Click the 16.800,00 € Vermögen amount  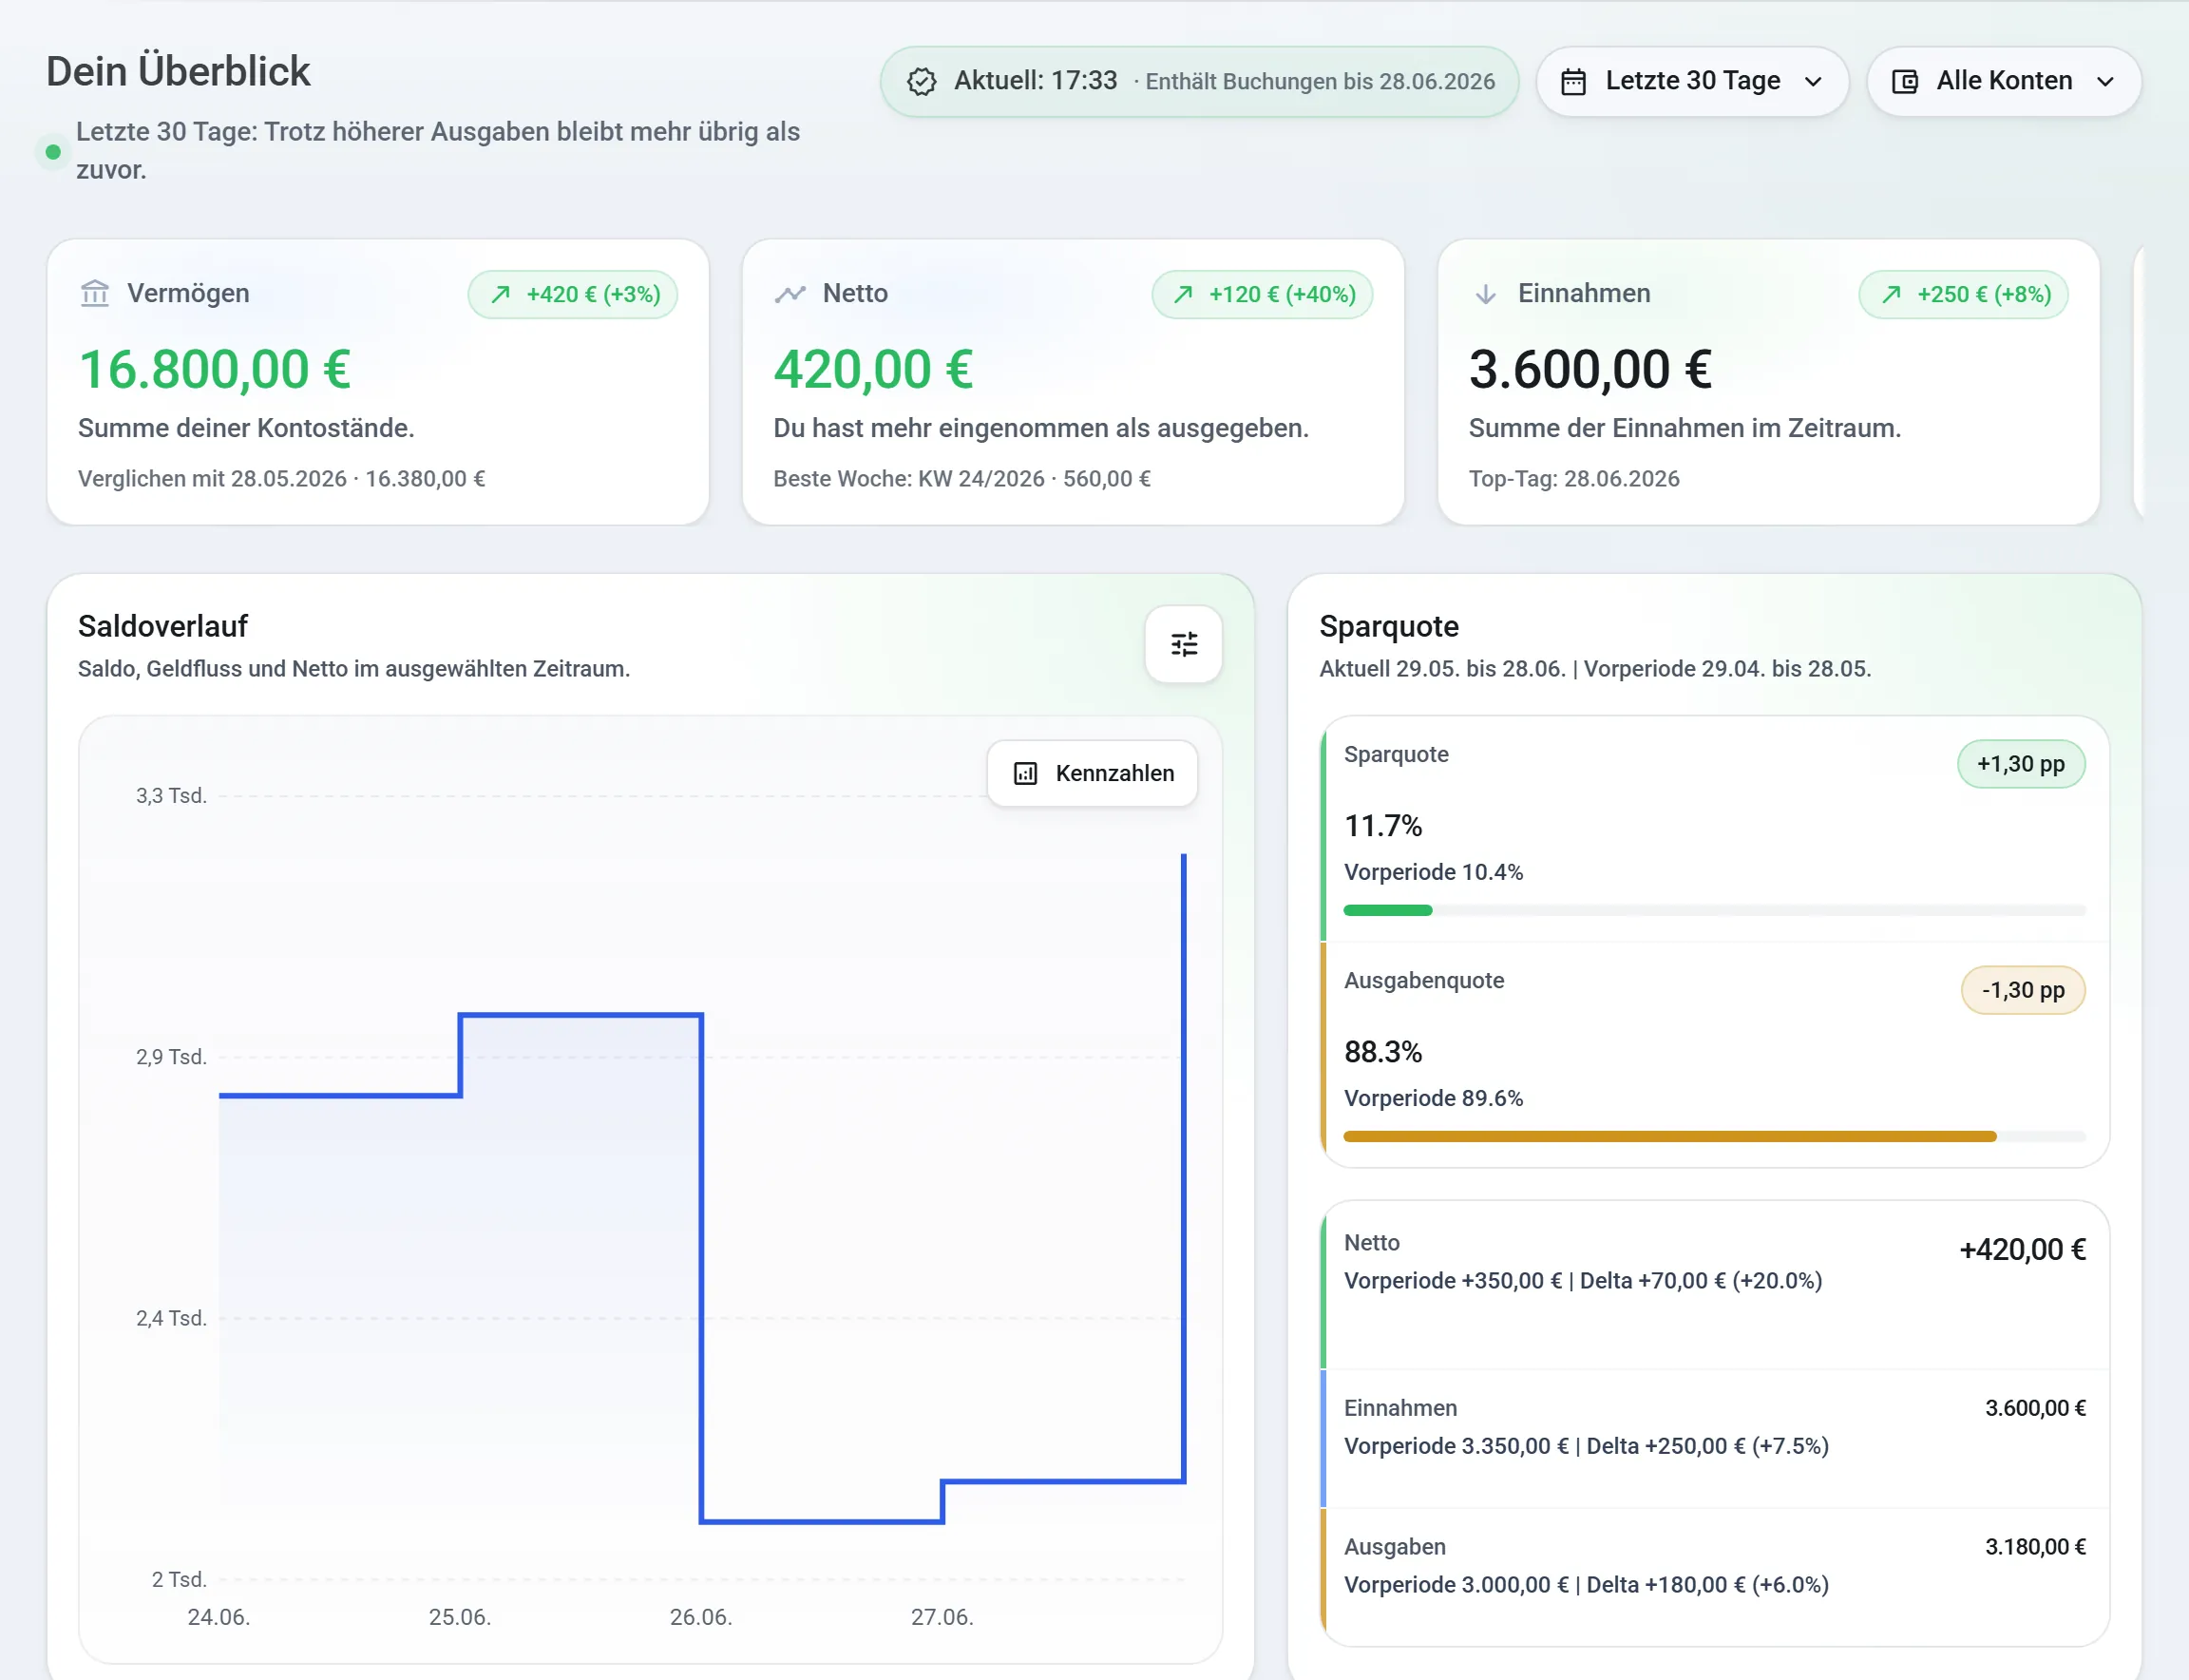[x=215, y=369]
